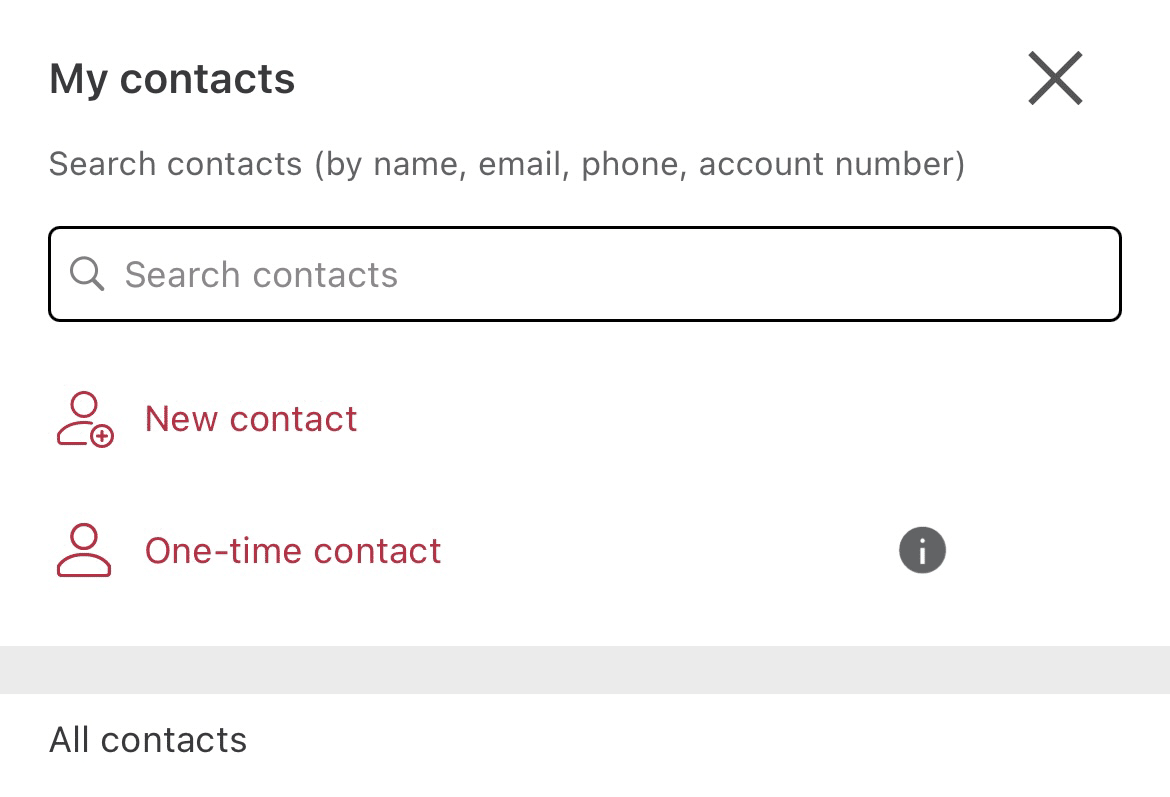Image resolution: width=1170 pixels, height=797 pixels.
Task: Click the search hint text mentioning account number
Action: pos(507,164)
